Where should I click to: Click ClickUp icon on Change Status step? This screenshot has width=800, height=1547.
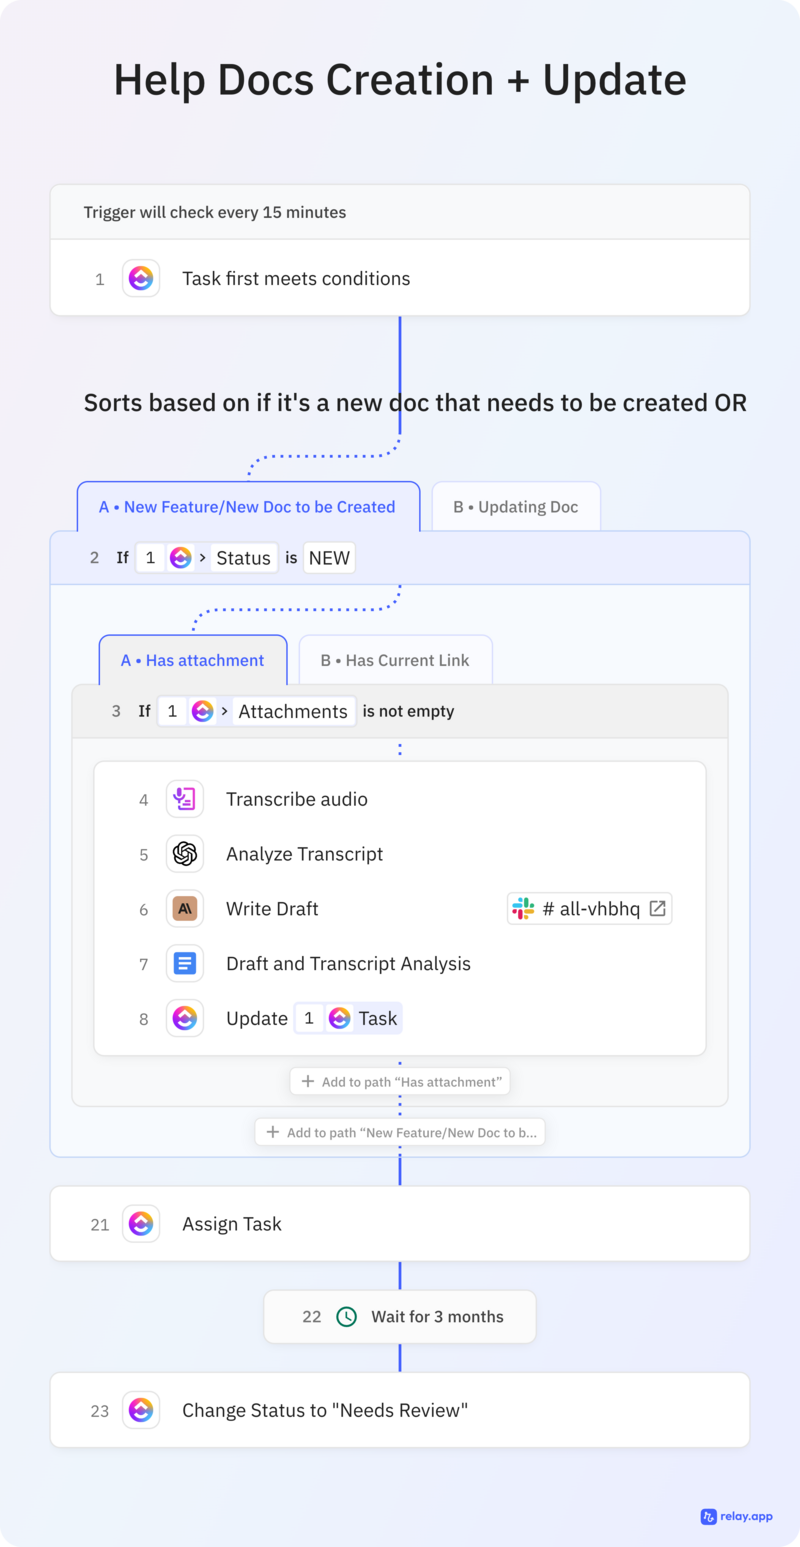141,1411
